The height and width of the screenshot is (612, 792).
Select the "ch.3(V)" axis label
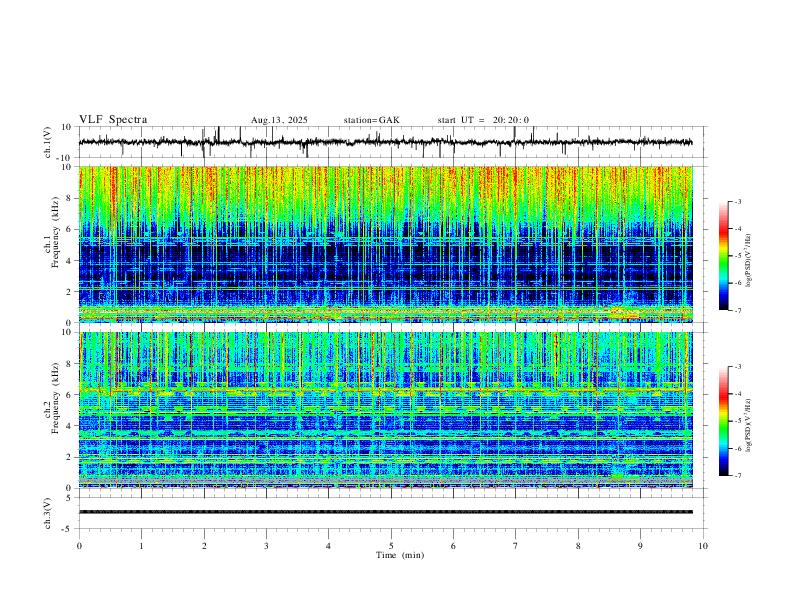click(48, 513)
